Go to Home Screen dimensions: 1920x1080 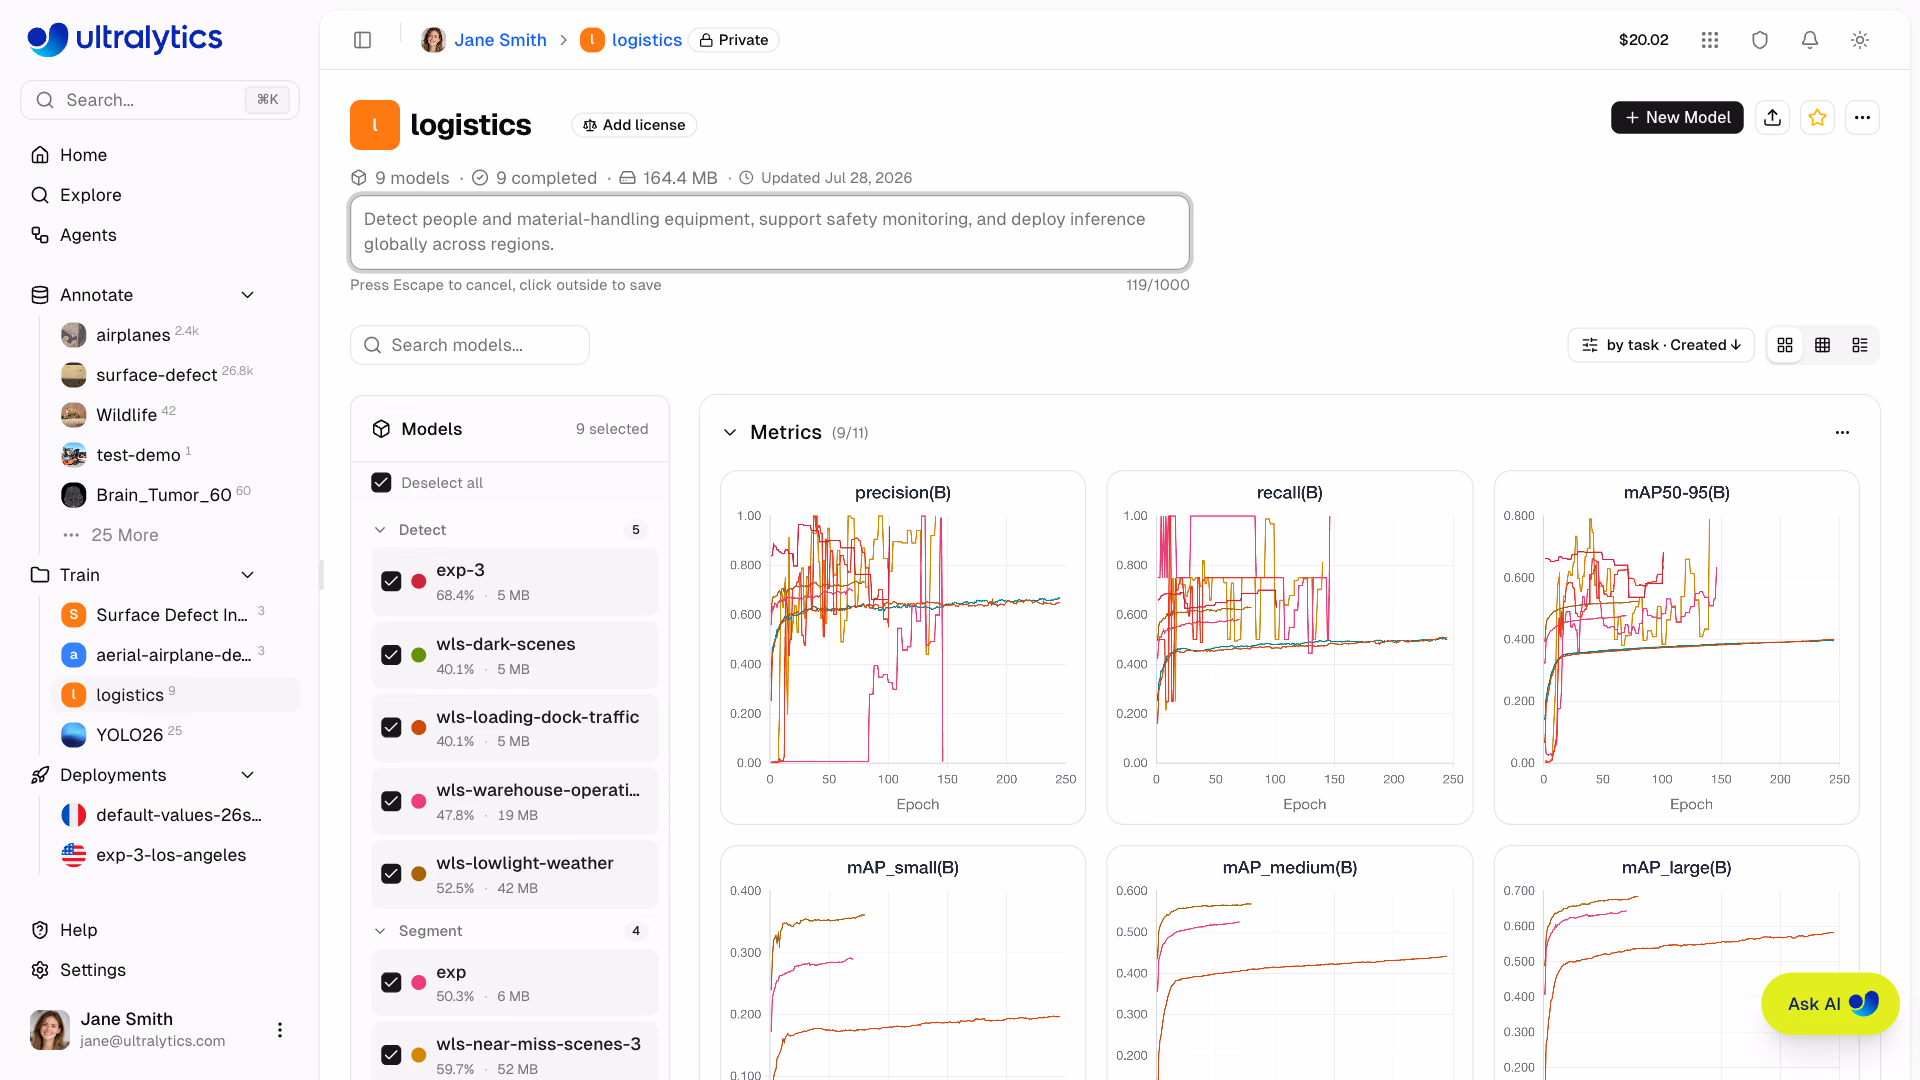83,155
